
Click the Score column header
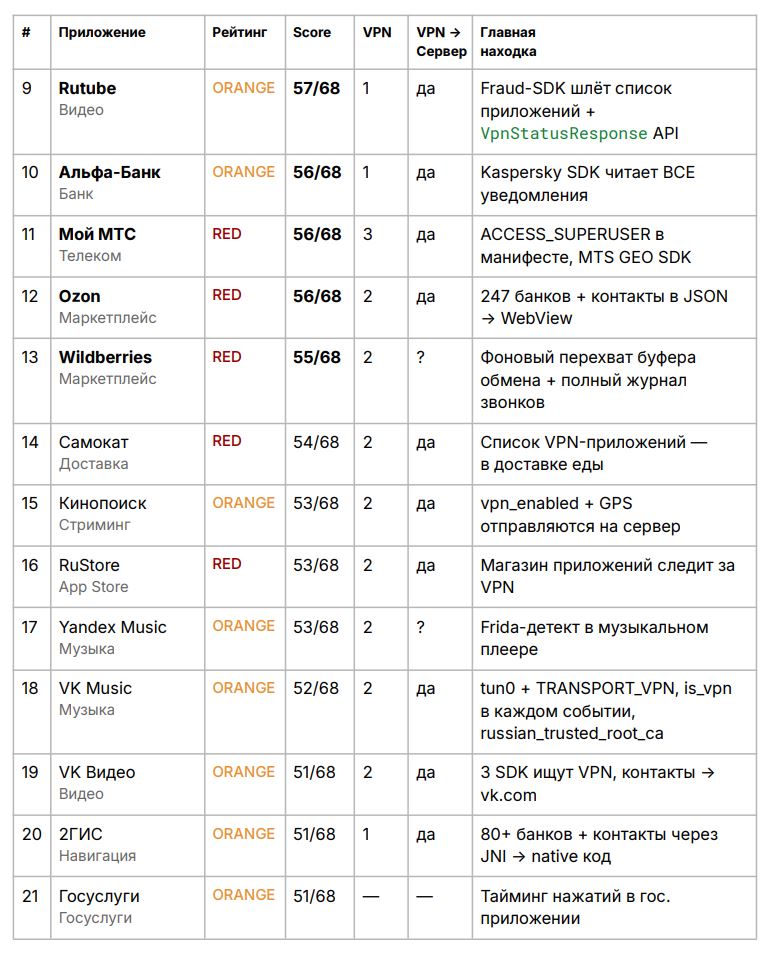pos(312,33)
